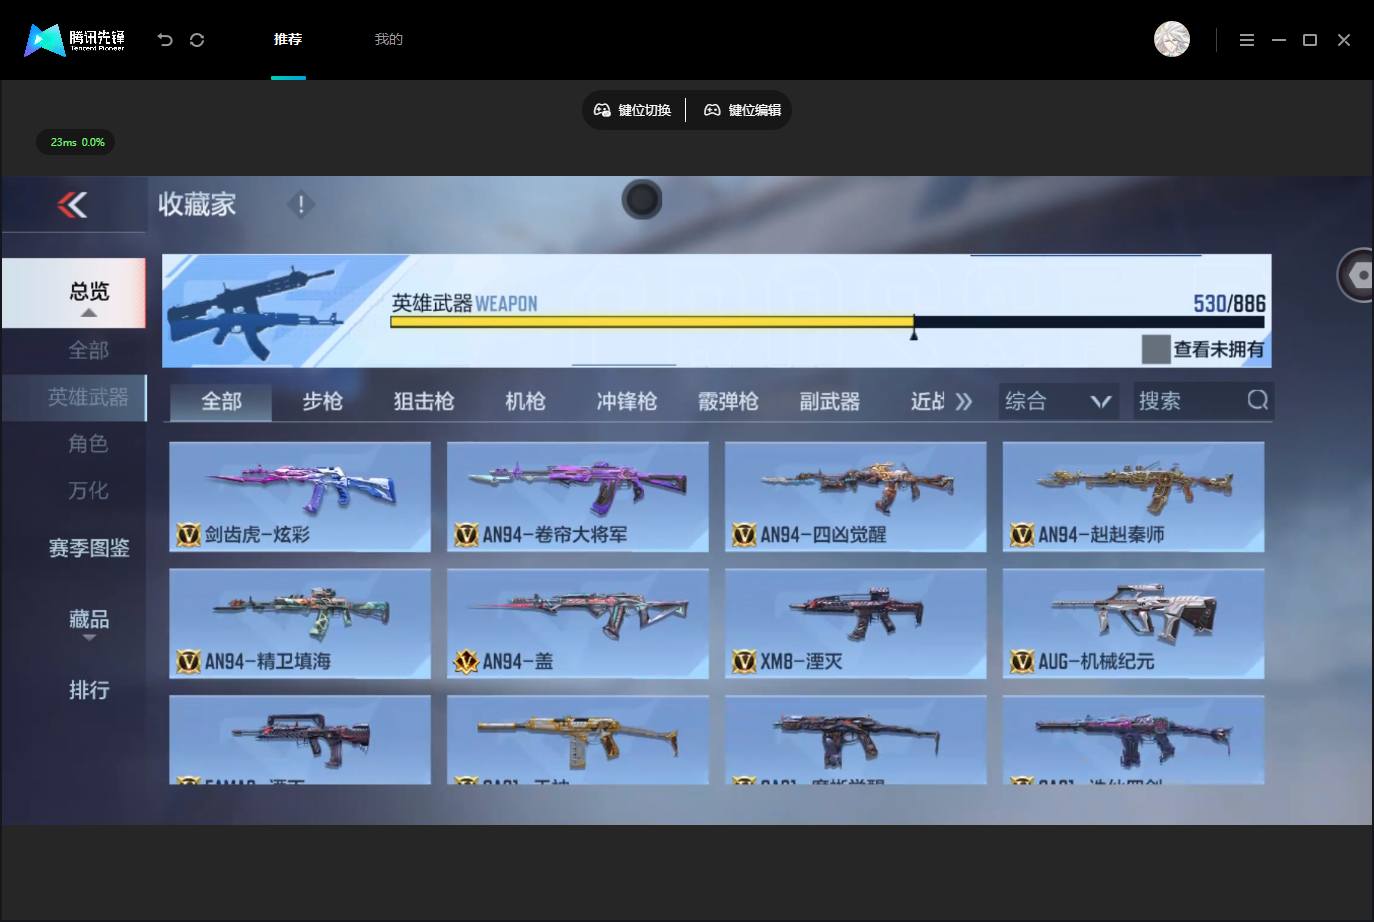Click the red double-chevron back icon

[x=72, y=205]
